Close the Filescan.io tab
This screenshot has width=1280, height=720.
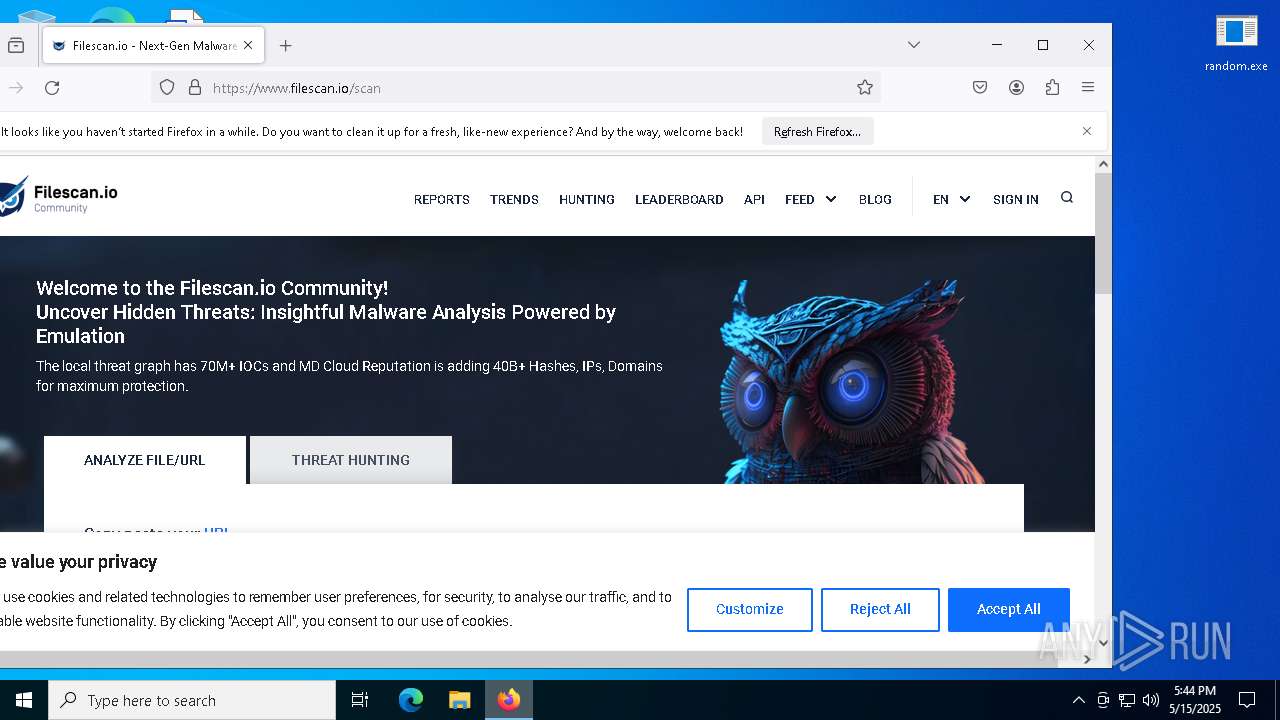248,45
